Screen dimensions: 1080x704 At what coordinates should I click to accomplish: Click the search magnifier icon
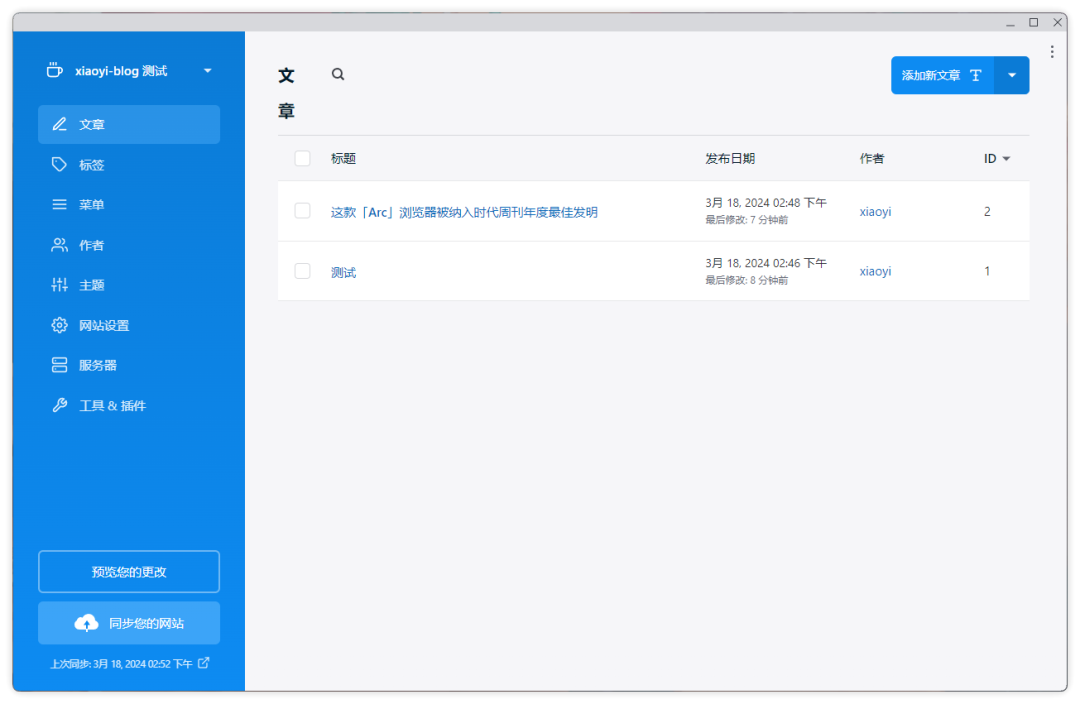coord(337,74)
